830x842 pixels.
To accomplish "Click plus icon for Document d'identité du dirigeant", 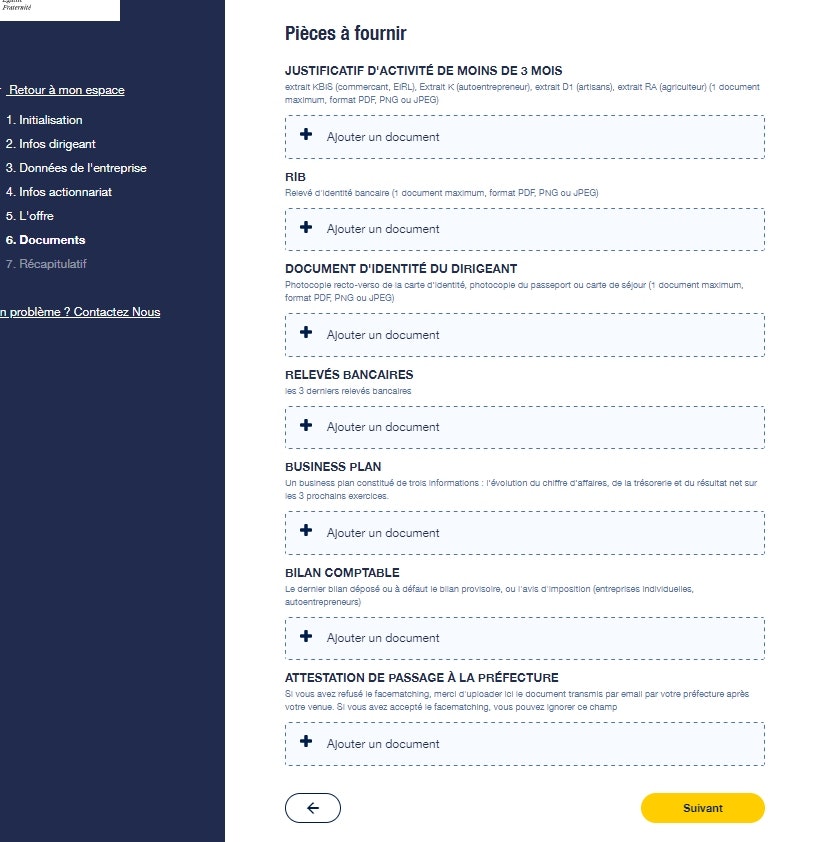I will coord(306,334).
